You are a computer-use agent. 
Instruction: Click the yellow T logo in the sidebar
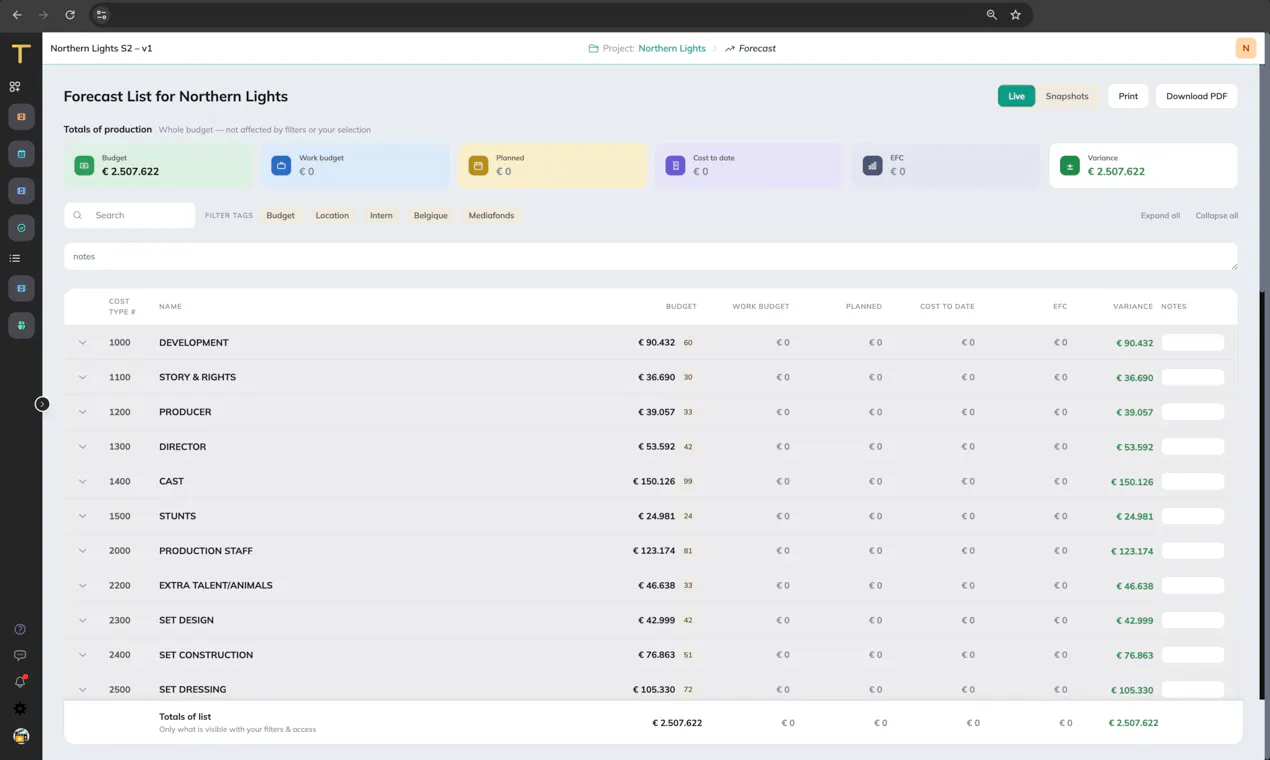21,54
